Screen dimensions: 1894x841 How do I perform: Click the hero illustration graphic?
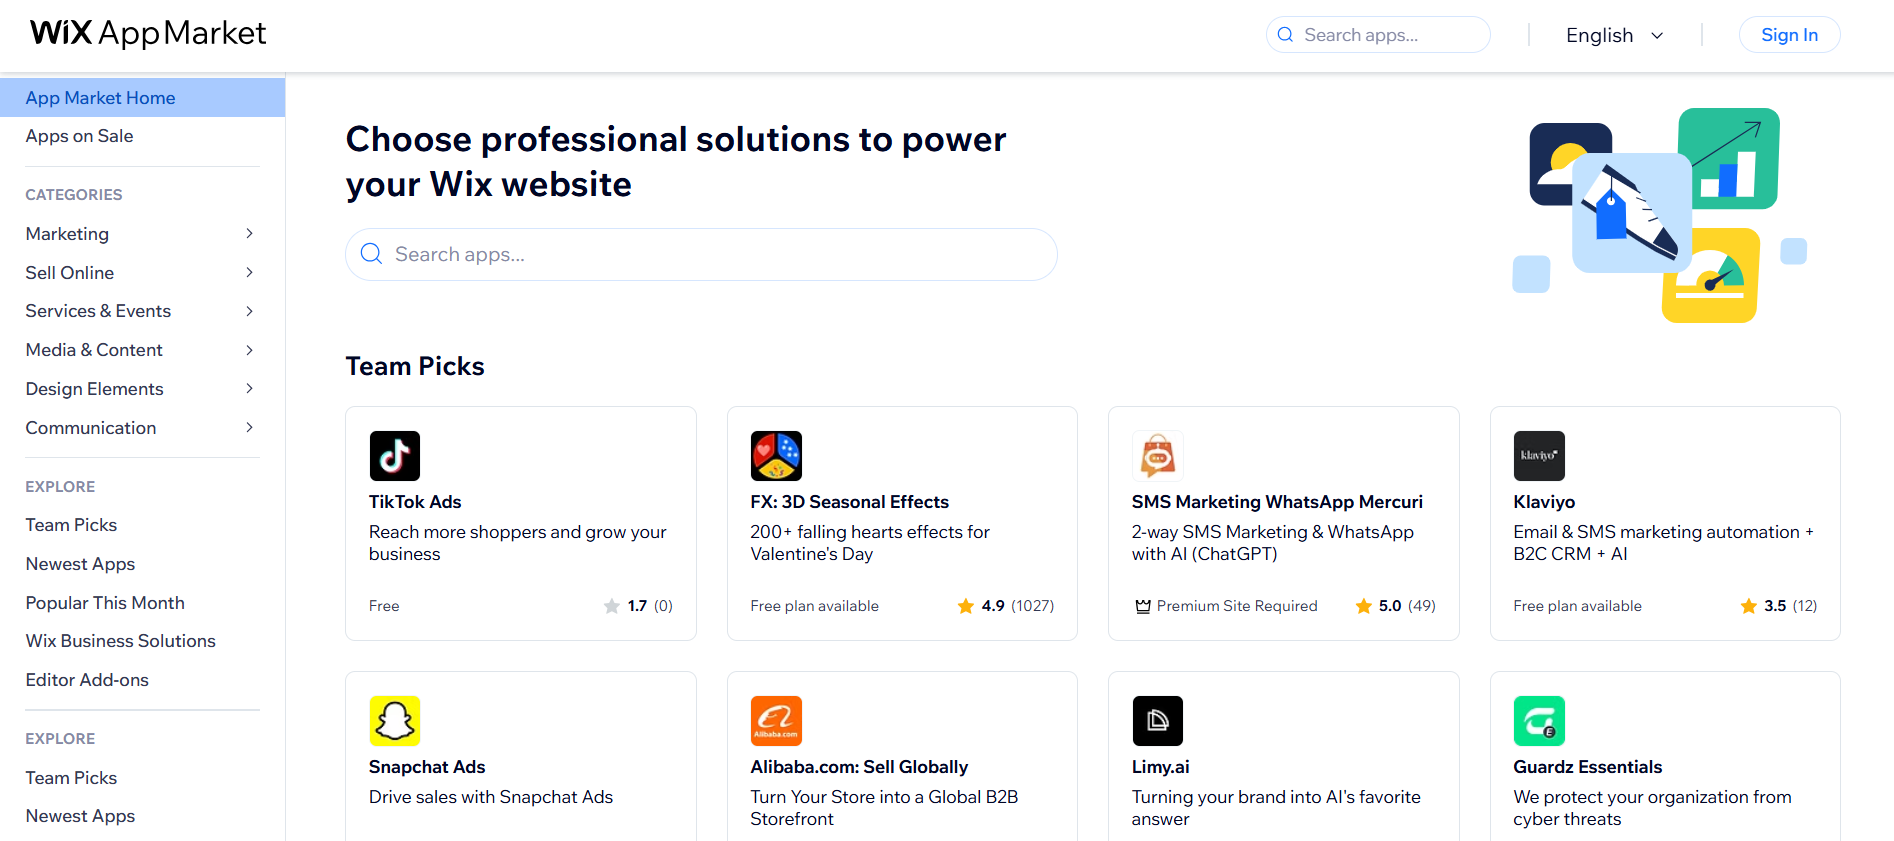1660,215
